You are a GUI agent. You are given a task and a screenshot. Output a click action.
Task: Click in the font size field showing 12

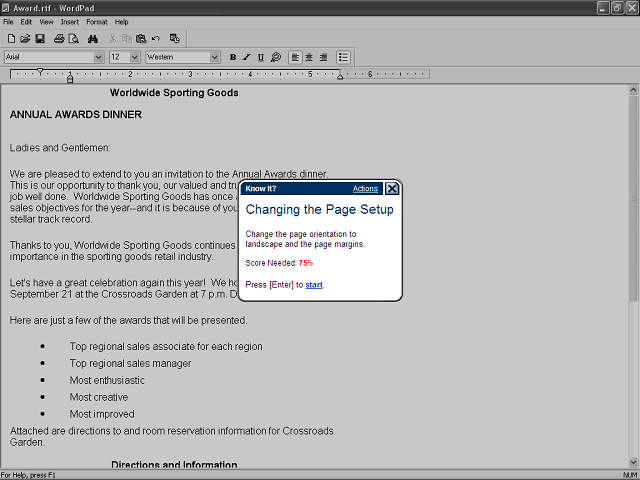pyautogui.click(x=120, y=57)
